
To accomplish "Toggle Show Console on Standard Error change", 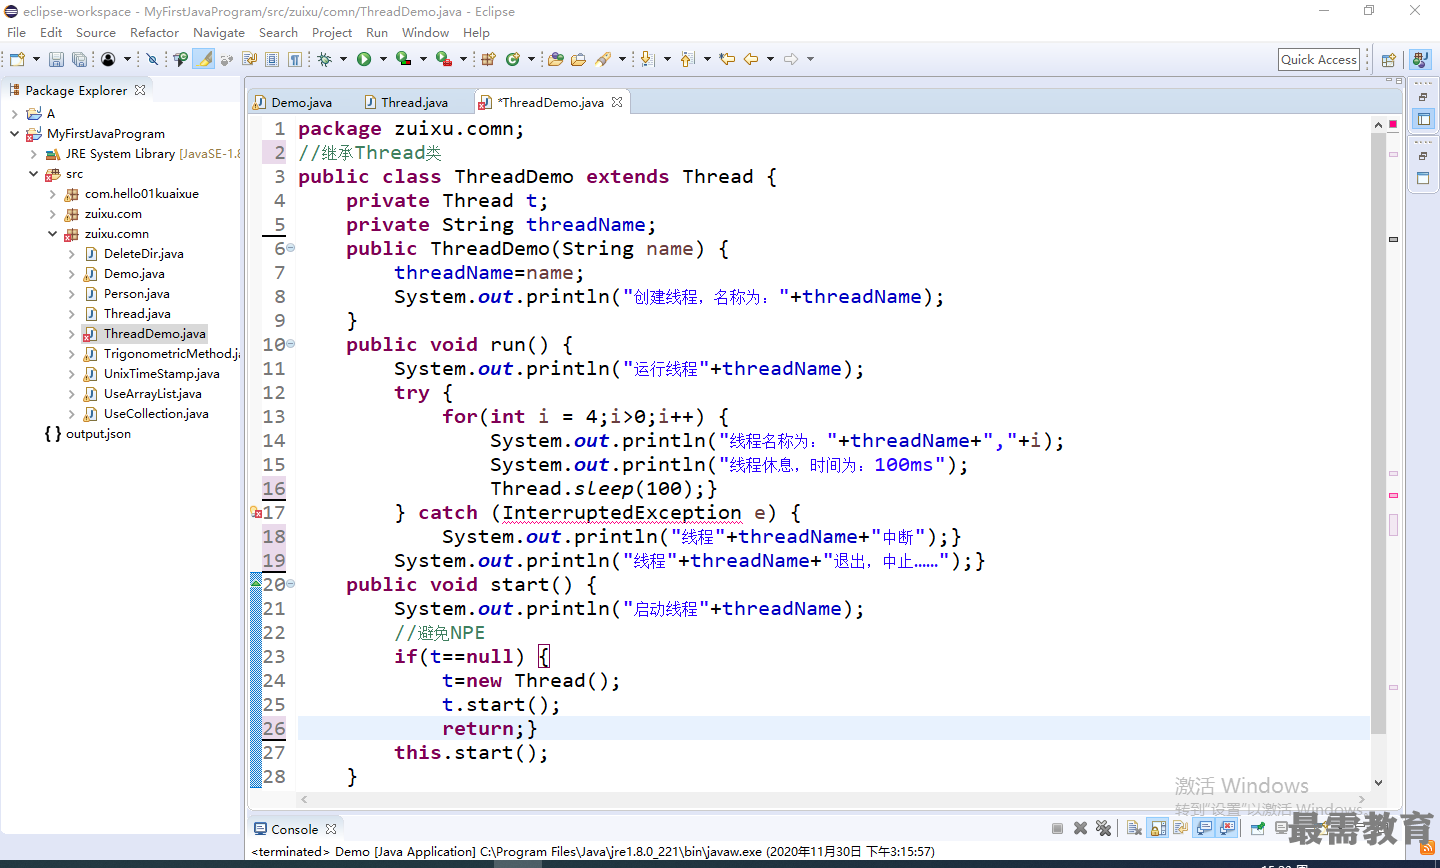I will (1227, 828).
